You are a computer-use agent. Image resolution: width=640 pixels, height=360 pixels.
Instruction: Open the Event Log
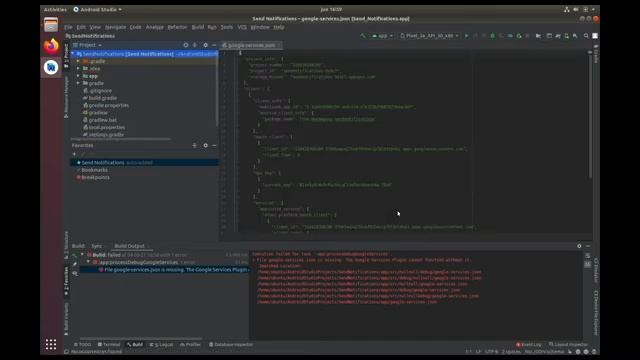(529, 344)
